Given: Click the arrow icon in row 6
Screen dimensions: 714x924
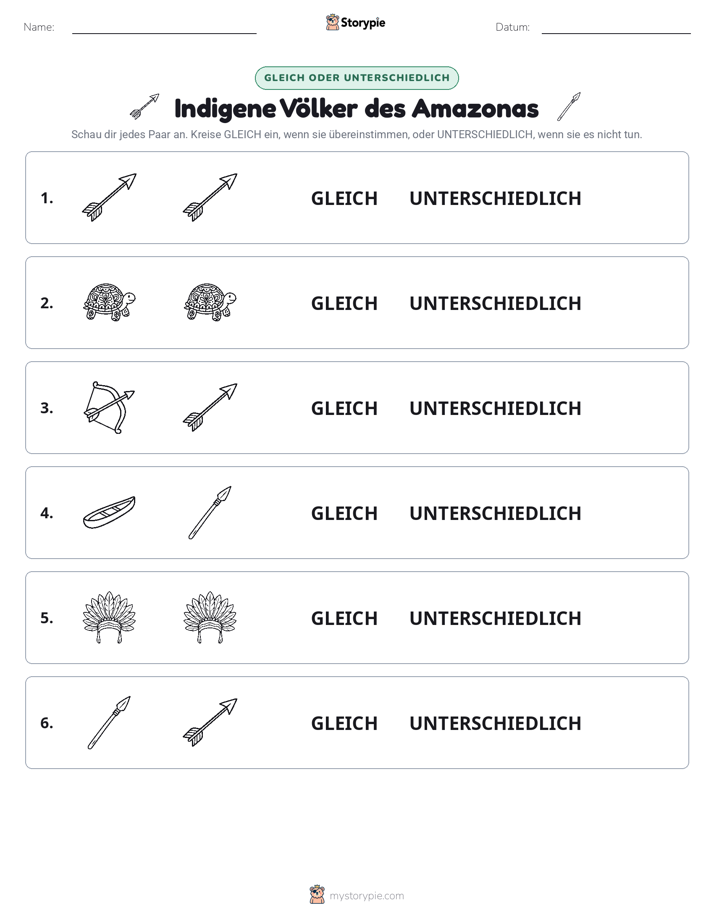Looking at the screenshot, I should coord(210,722).
